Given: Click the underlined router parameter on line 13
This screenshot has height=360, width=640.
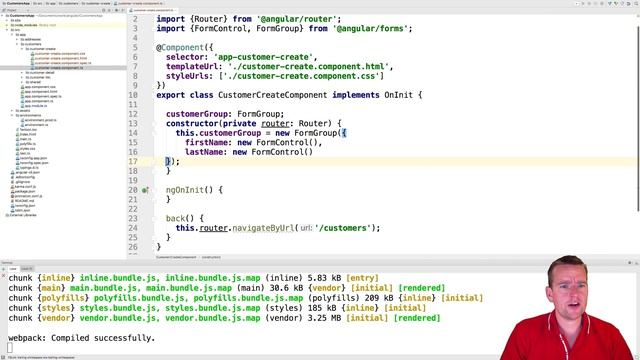Looking at the screenshot, I should pos(275,124).
